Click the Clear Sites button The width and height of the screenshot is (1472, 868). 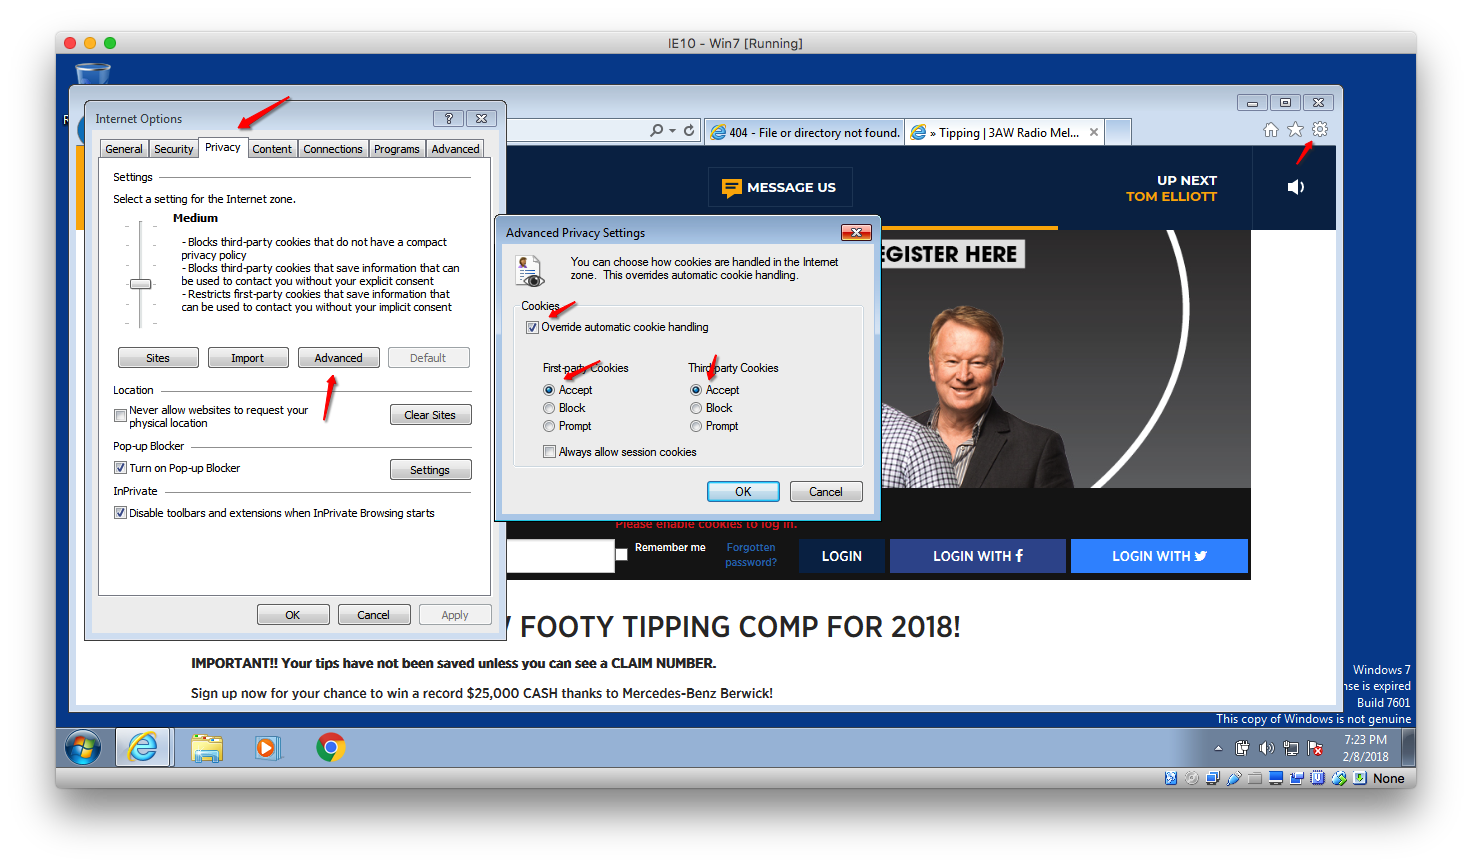[x=430, y=415]
